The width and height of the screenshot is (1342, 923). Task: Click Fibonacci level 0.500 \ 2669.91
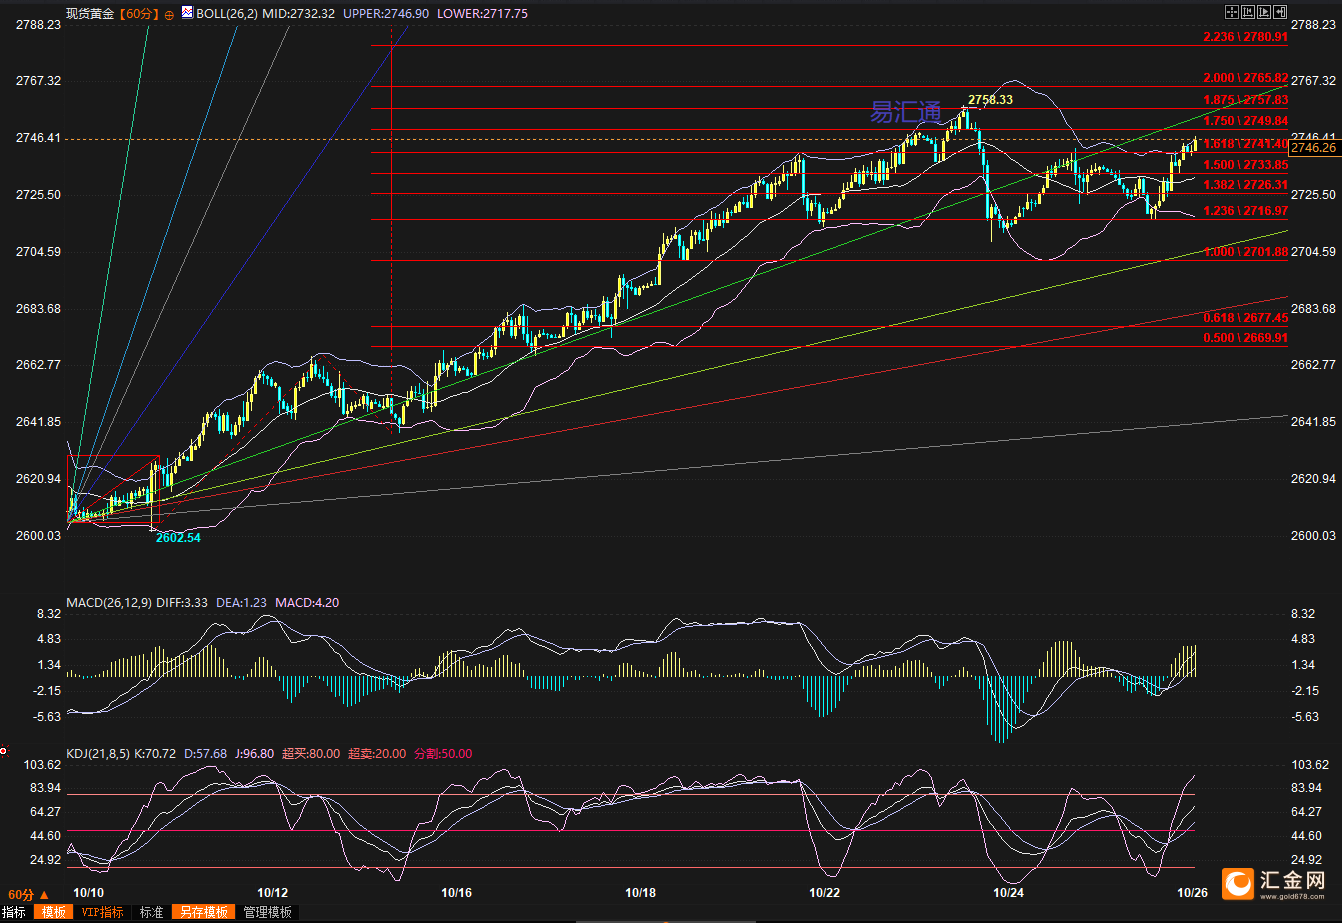coord(1245,338)
